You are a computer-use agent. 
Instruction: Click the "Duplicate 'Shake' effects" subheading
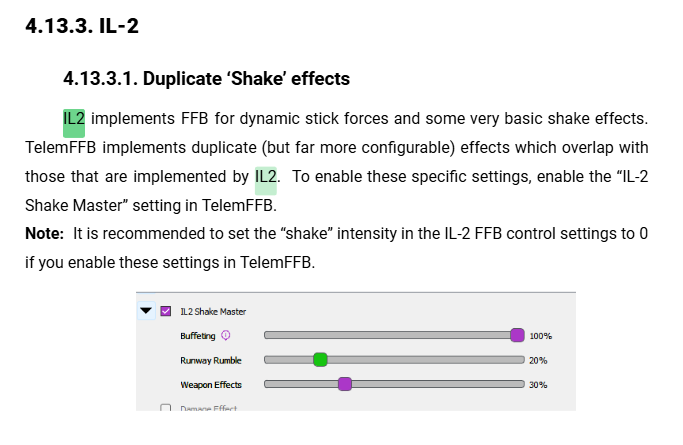pyautogui.click(x=206, y=78)
